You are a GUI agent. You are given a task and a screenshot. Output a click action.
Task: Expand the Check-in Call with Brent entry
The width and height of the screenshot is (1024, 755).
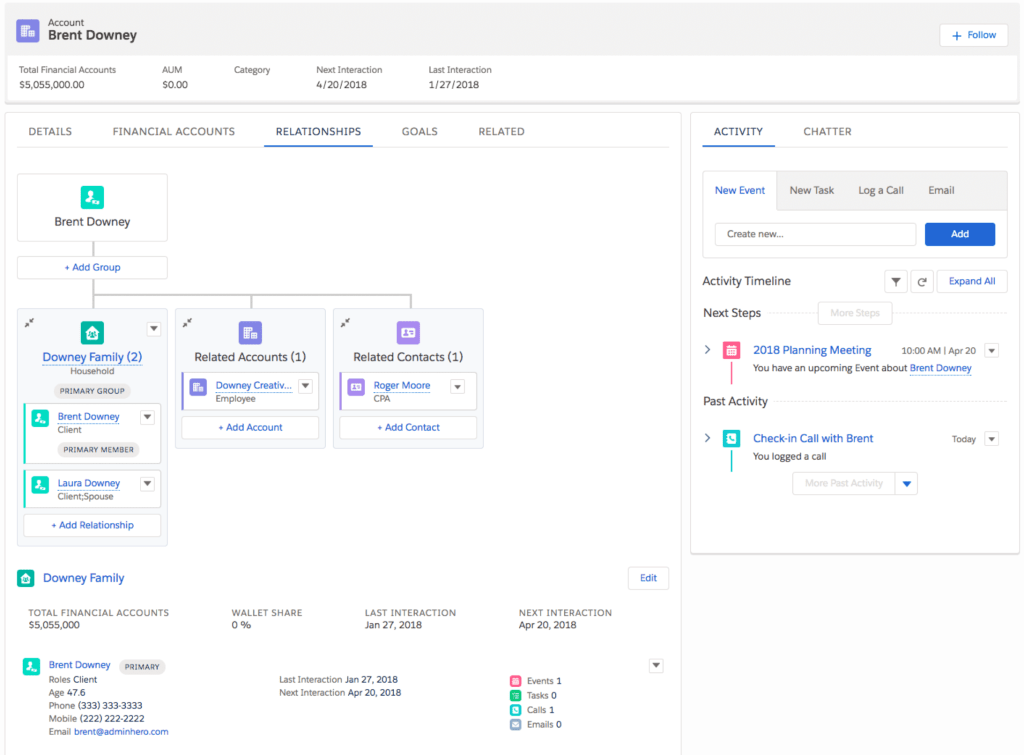tap(708, 438)
